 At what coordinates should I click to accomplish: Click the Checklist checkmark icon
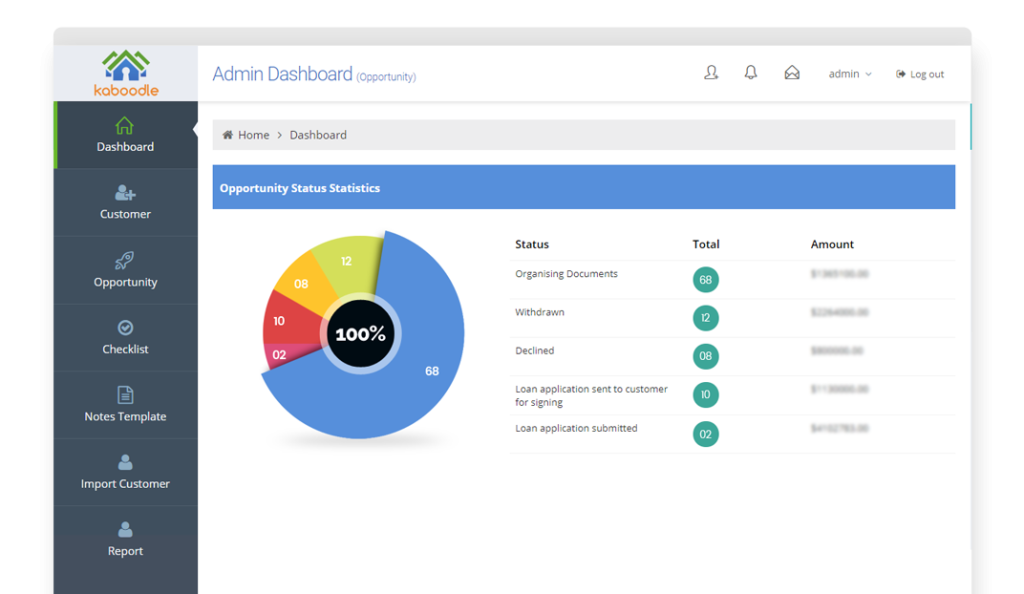(125, 328)
